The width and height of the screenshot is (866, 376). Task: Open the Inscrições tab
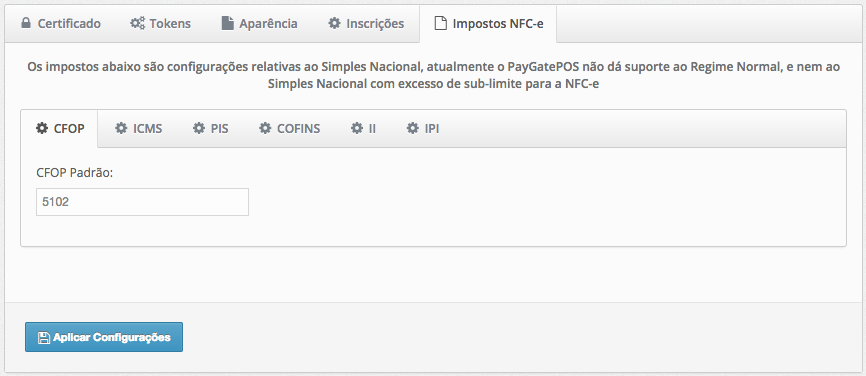pos(366,24)
